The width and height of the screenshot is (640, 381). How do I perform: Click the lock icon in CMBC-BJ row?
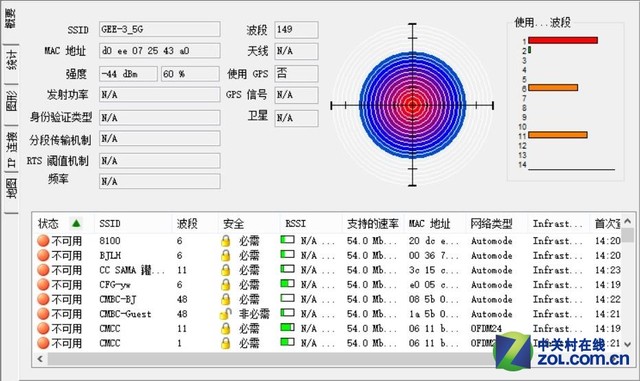click(225, 300)
